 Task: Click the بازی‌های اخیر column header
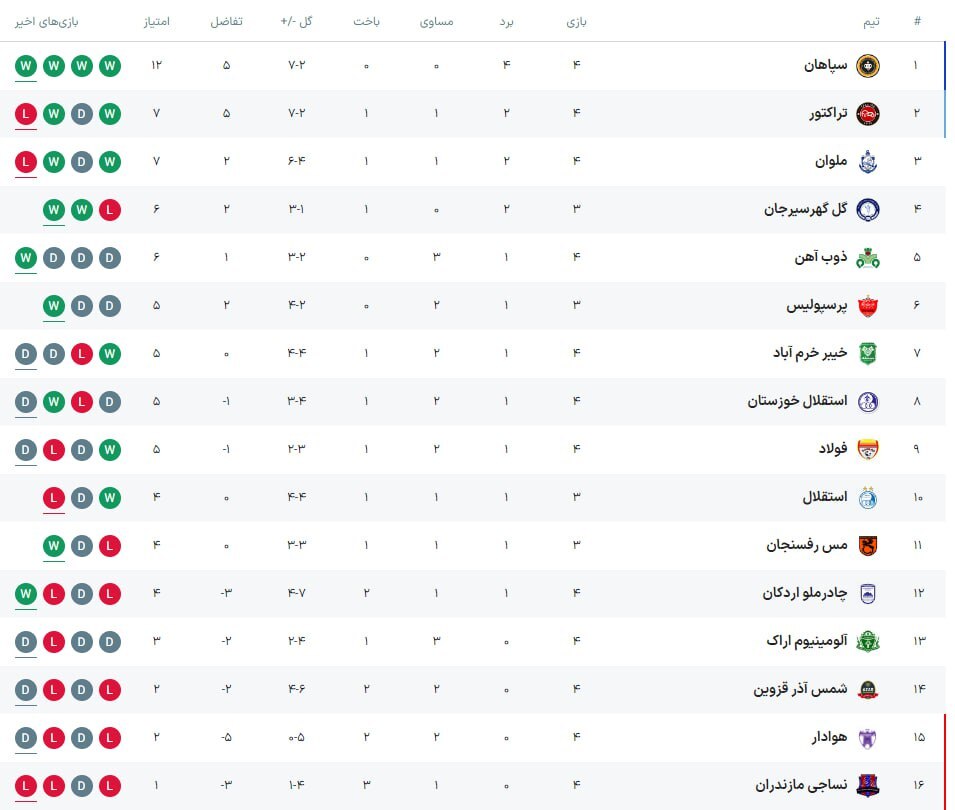(x=47, y=22)
